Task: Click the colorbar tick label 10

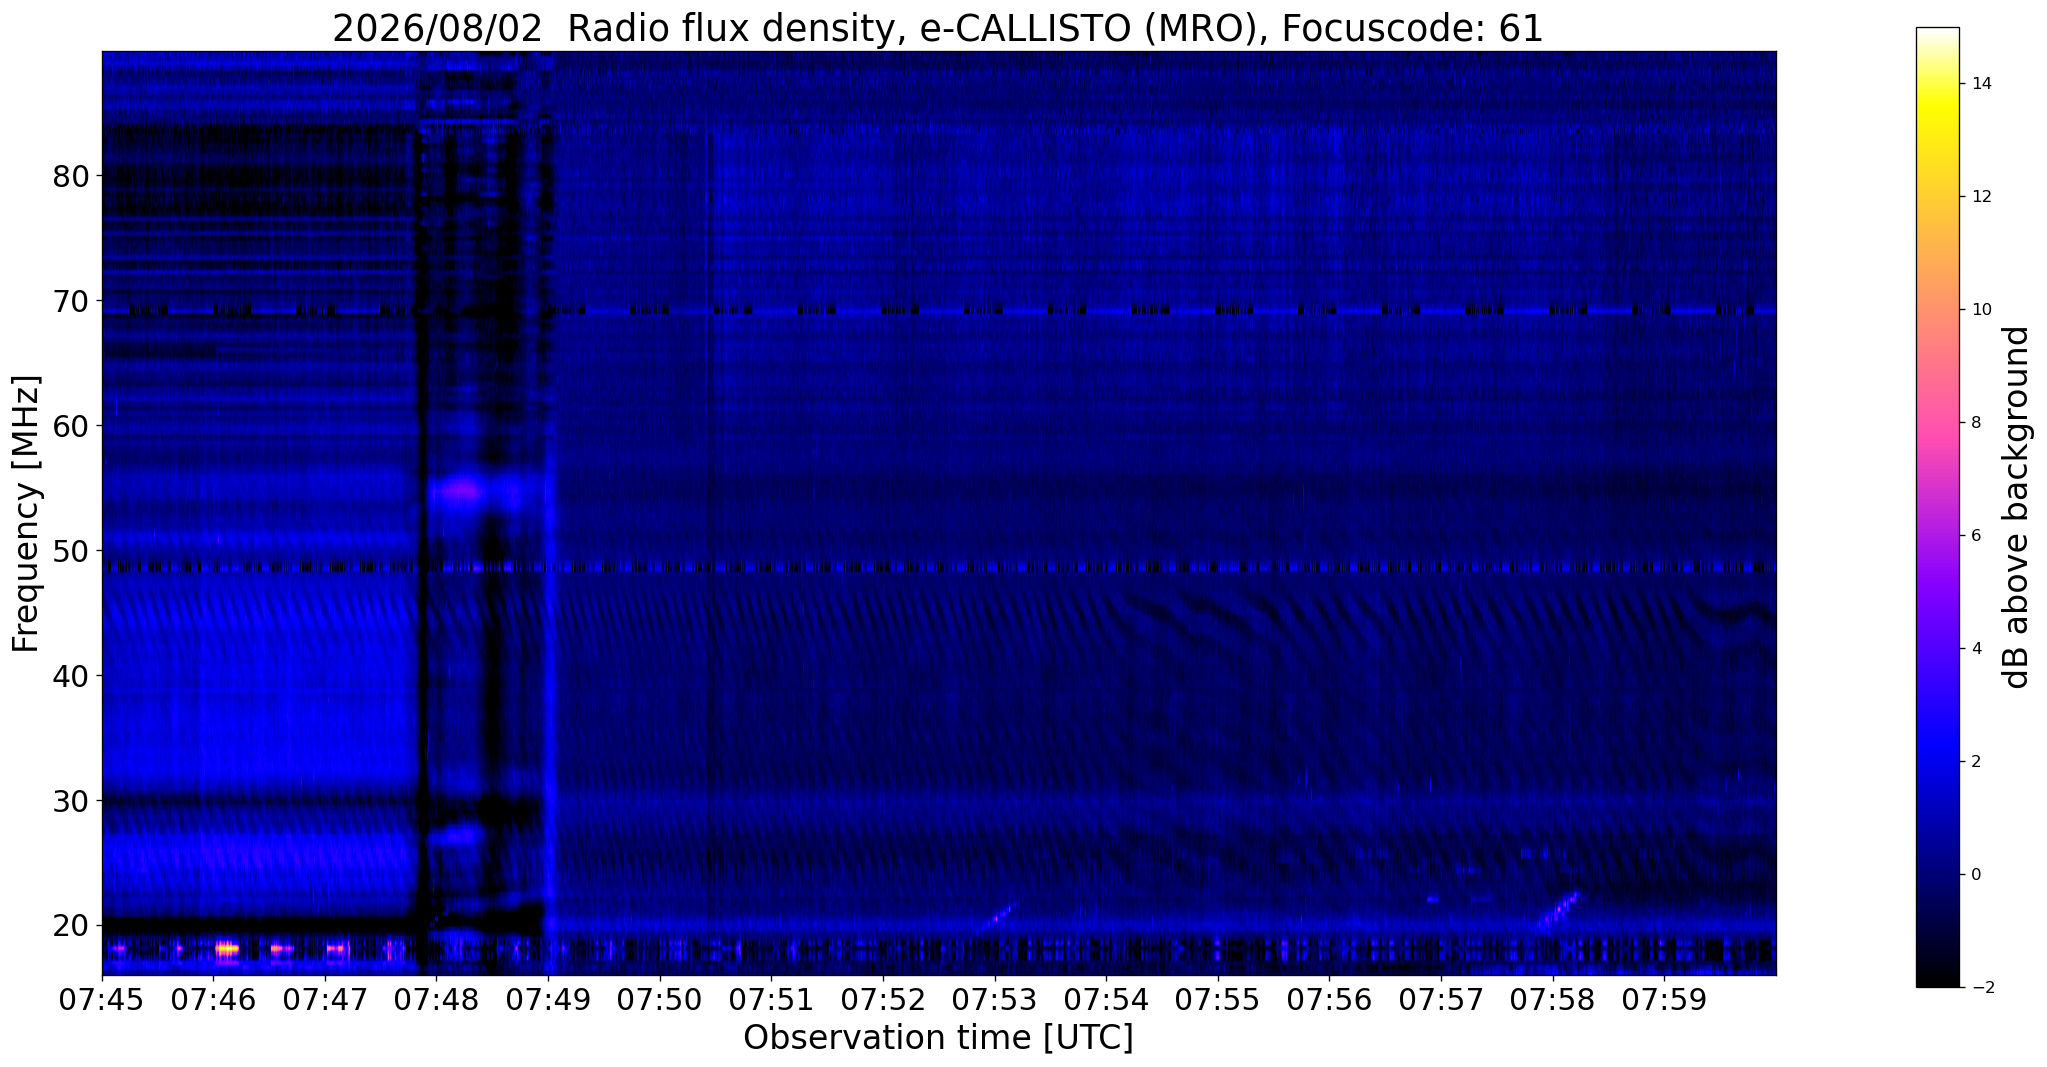Action: point(1979,310)
